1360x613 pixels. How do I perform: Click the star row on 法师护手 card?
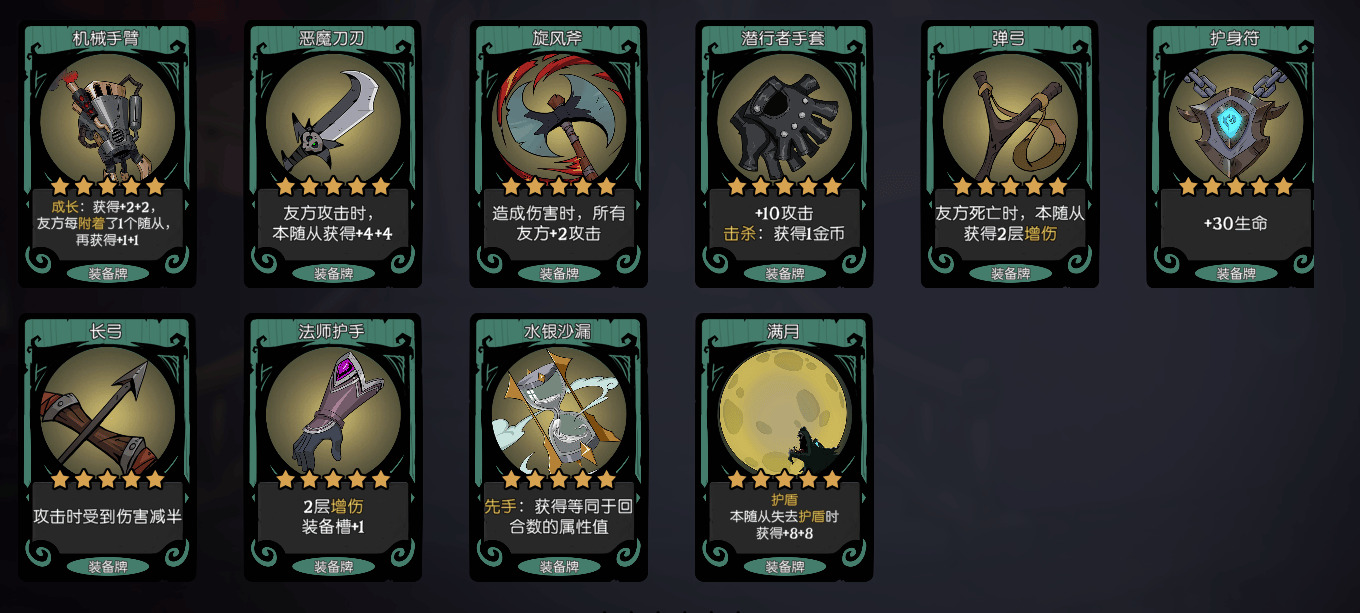(x=333, y=479)
